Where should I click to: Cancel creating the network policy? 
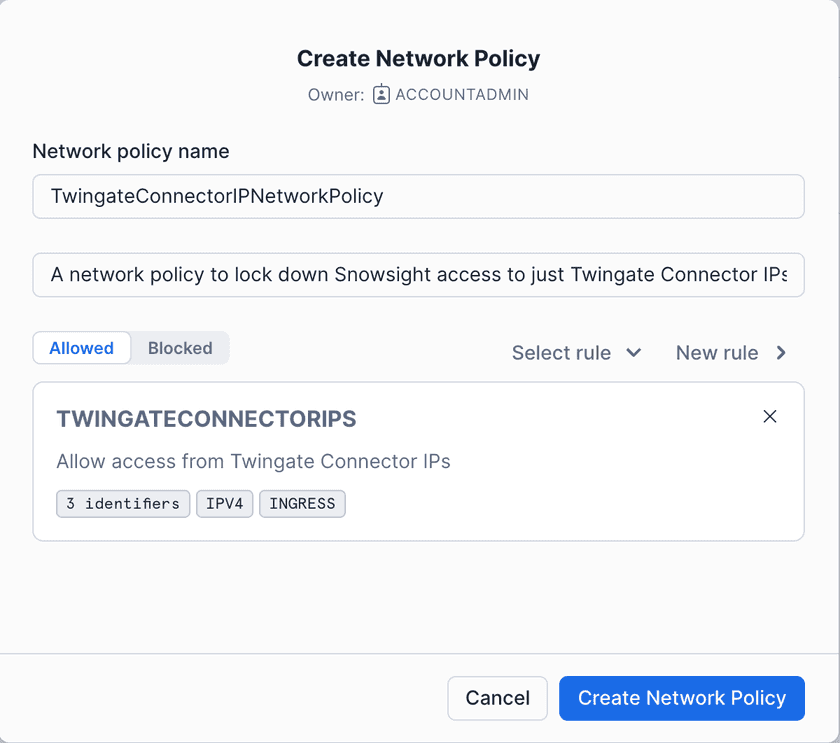[497, 698]
